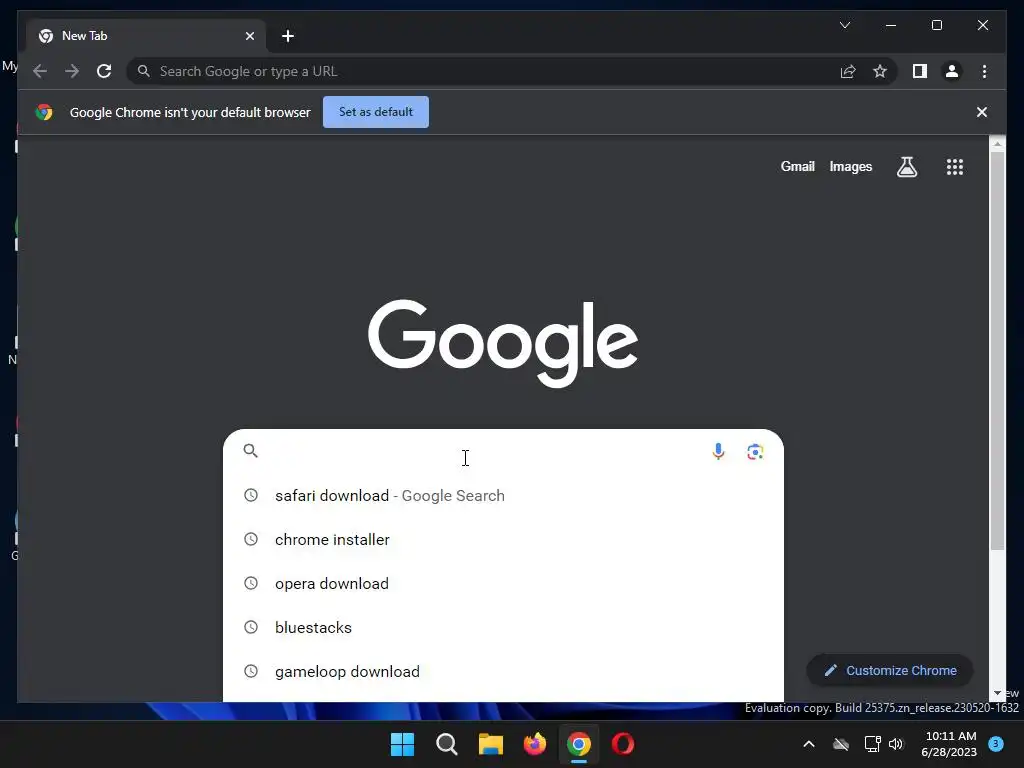This screenshot has height=768, width=1024.
Task: Click the page's vertical scrollbar thumb
Action: click(997, 351)
